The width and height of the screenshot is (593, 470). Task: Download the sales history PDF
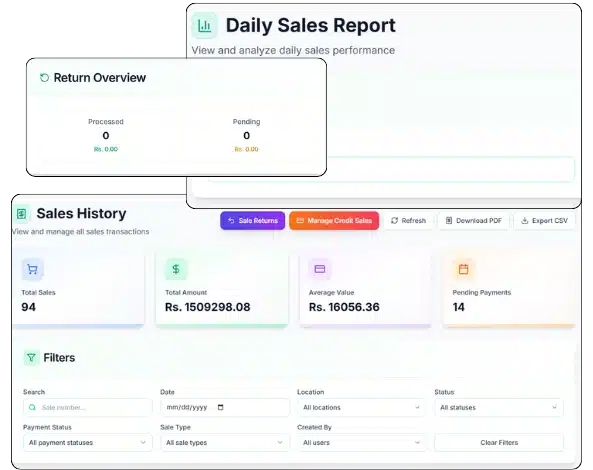[x=474, y=220]
